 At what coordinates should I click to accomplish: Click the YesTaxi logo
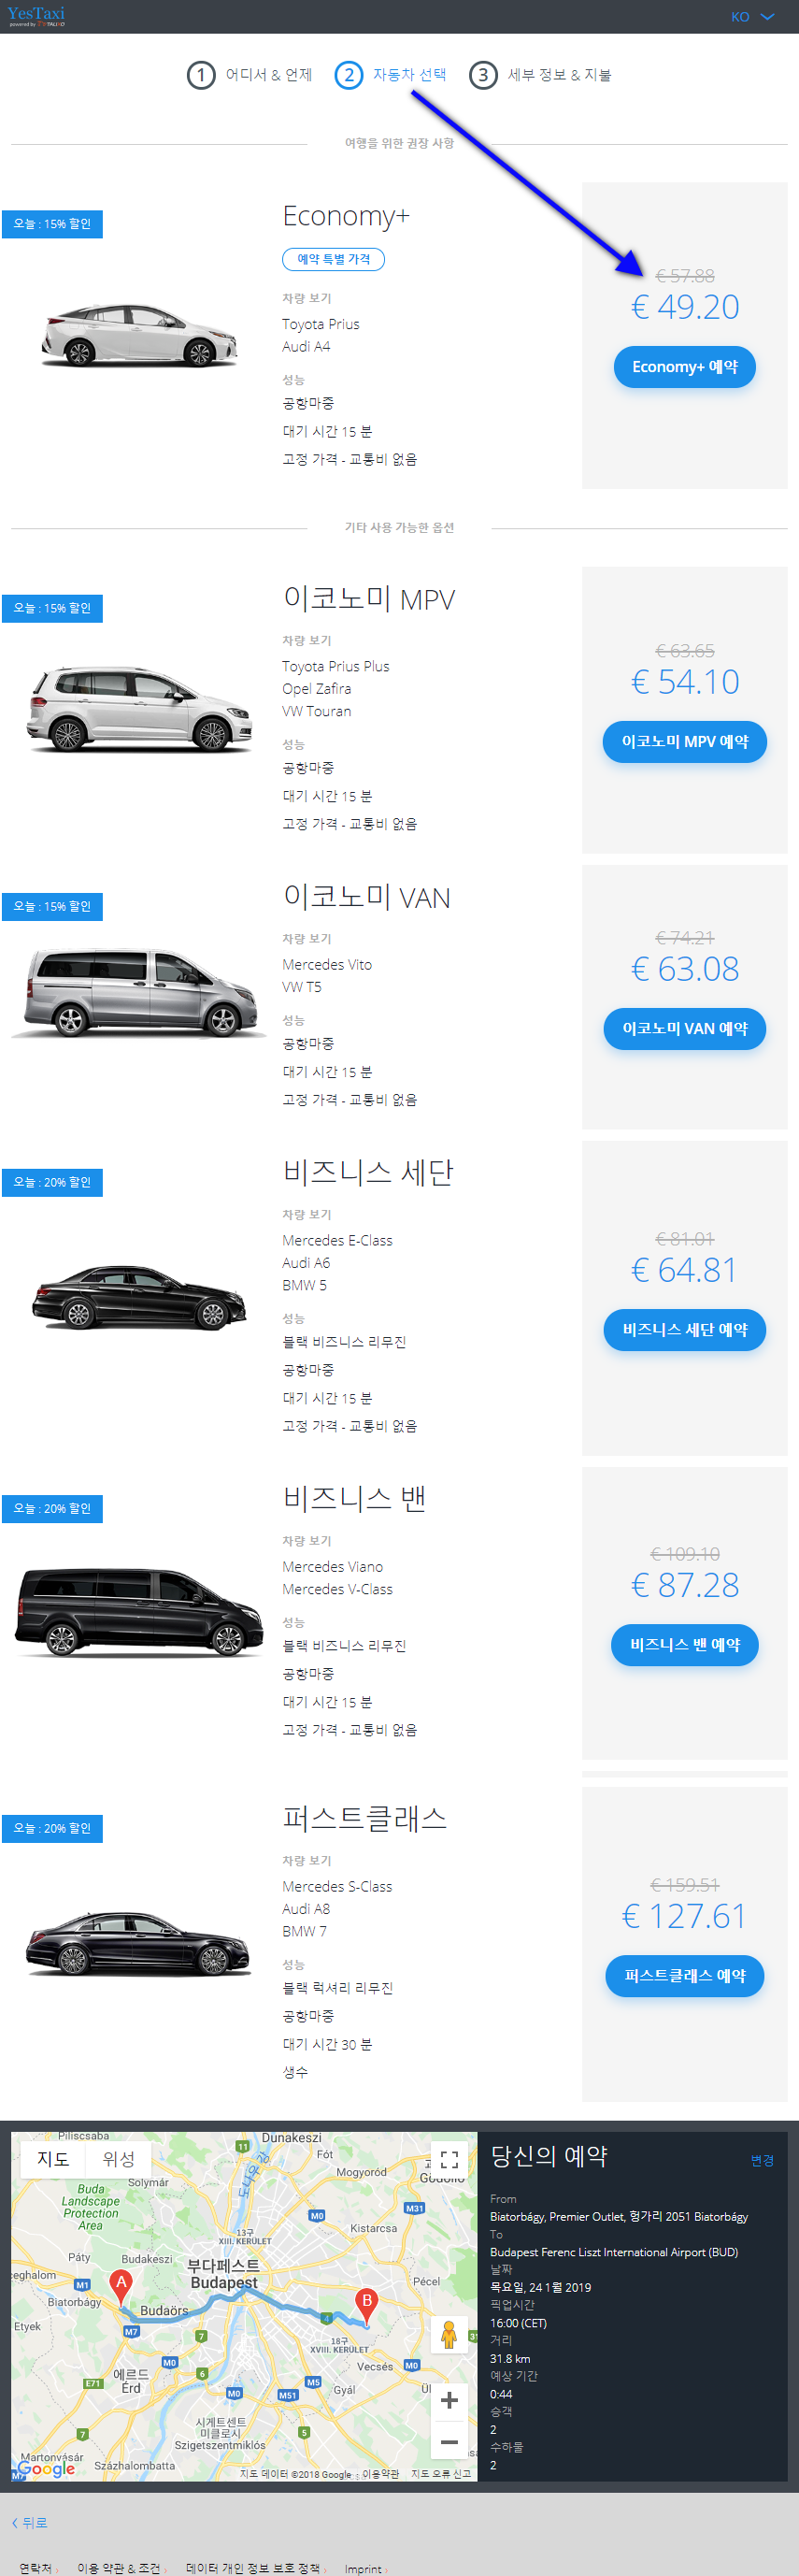pos(36,16)
